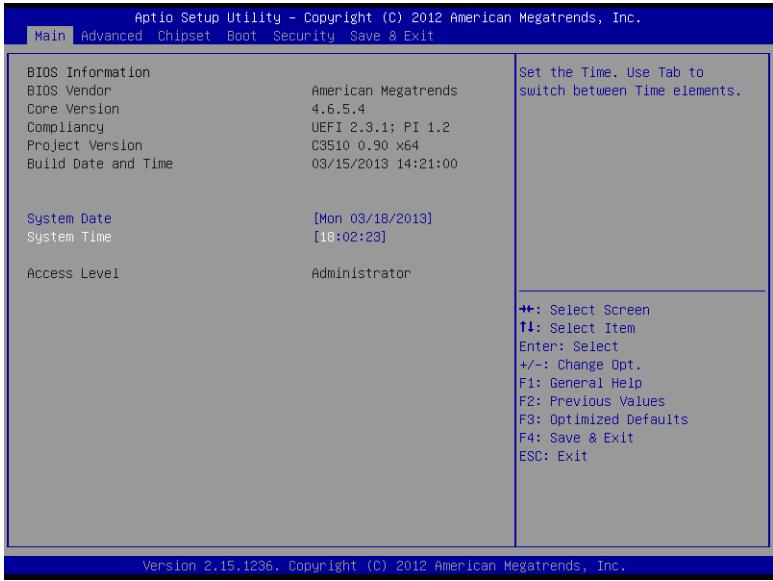Image resolution: width=773 pixels, height=581 pixels.
Task: Select the Boot tab
Action: (242, 36)
